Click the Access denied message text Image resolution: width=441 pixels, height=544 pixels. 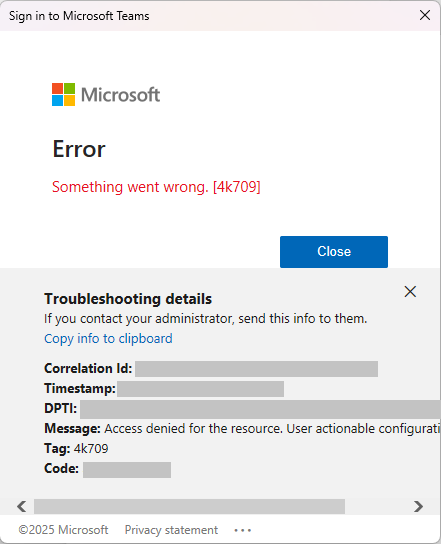[272, 429]
